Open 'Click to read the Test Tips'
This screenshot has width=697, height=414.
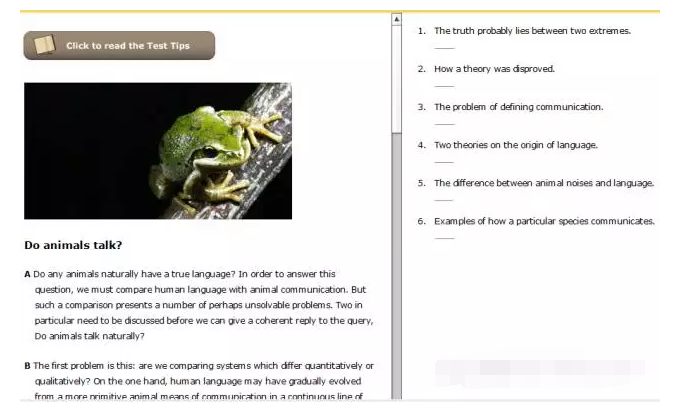tap(119, 46)
